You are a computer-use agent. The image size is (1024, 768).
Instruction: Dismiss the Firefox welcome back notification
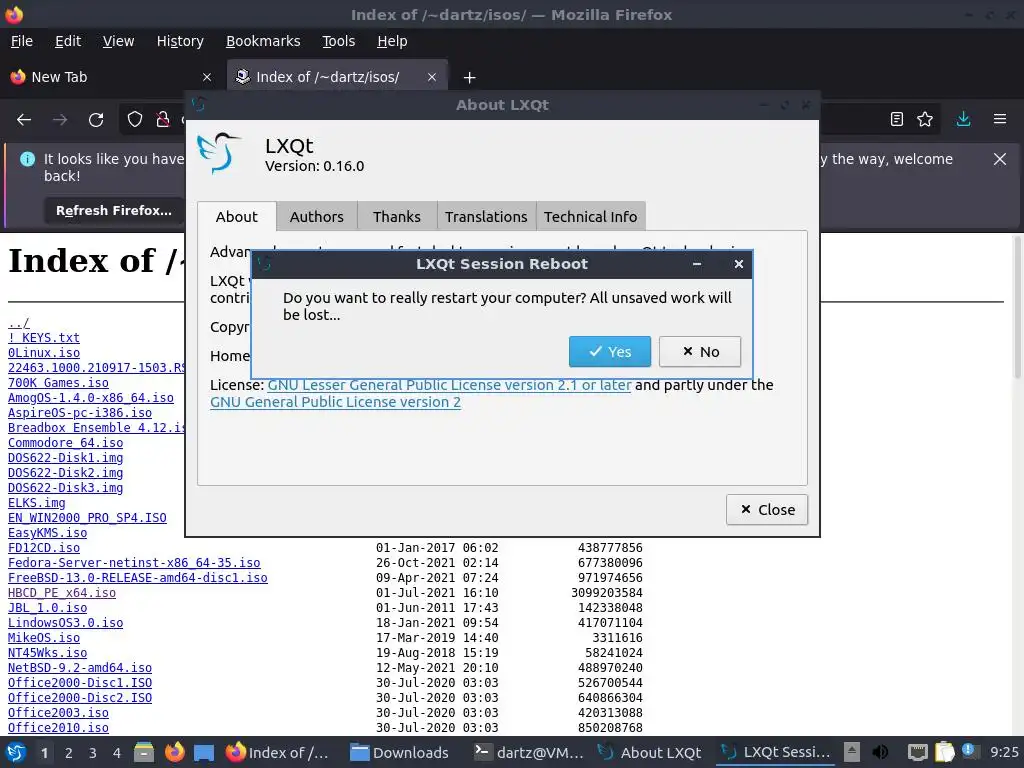pyautogui.click(x=1000, y=159)
